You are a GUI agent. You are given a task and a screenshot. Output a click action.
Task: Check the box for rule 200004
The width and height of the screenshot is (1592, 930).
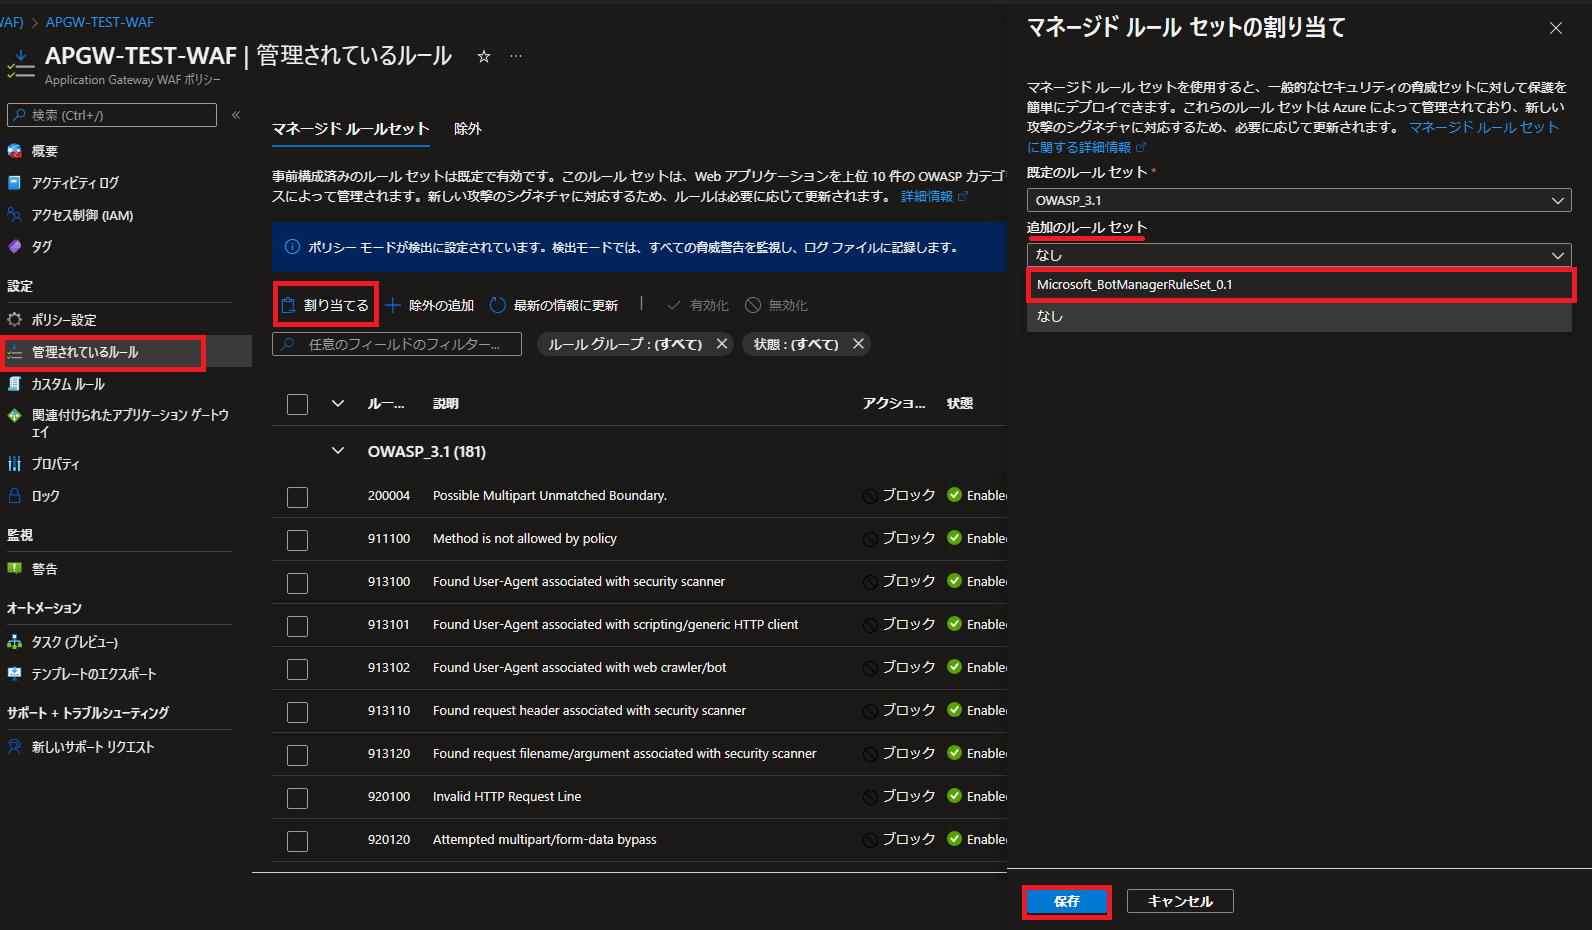pyautogui.click(x=297, y=497)
